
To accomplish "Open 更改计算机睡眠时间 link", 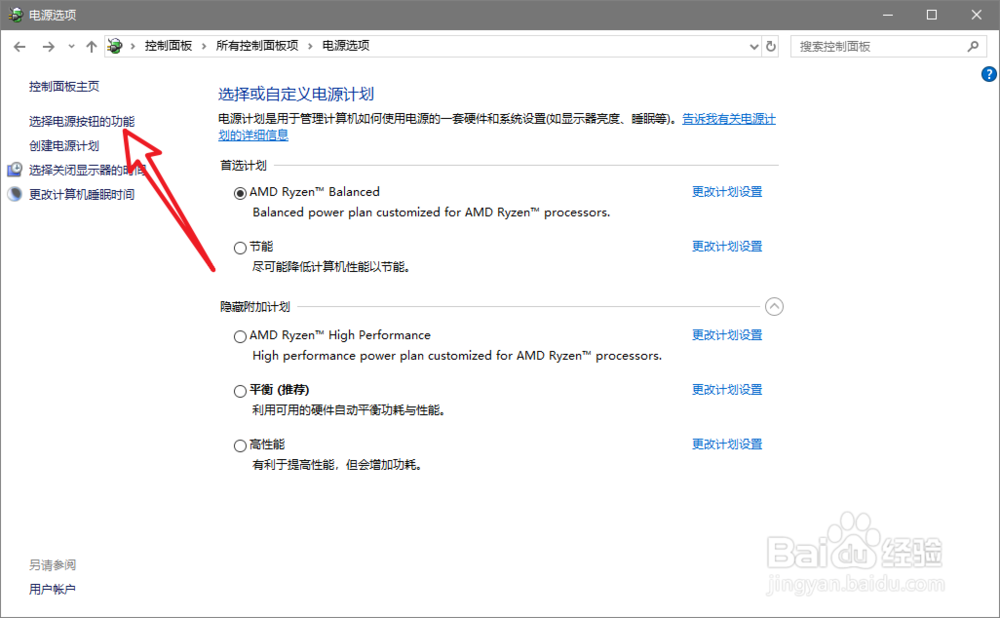I will pos(82,195).
